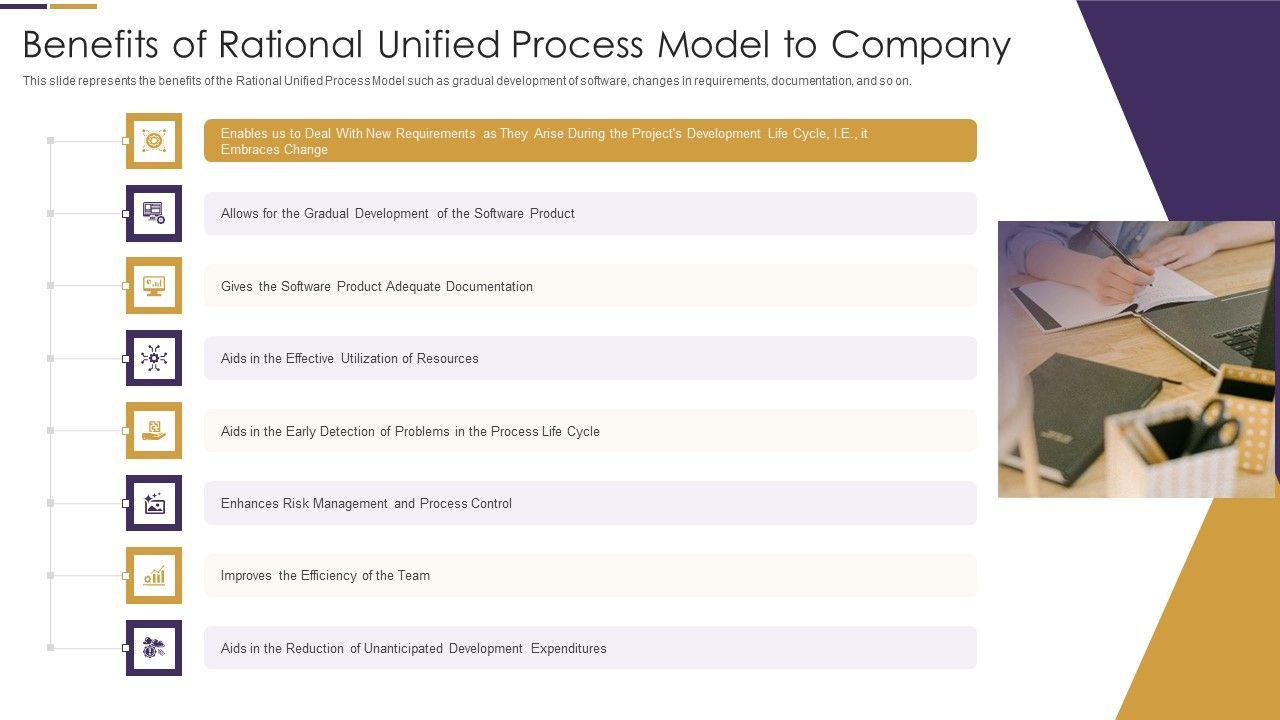Click 'Enhances Risk Management and Process Control' box

590,503
